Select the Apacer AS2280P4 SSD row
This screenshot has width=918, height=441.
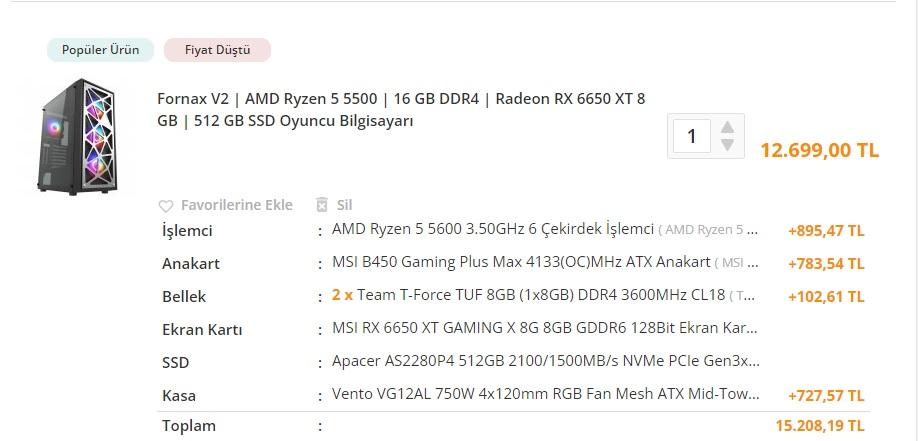click(x=545, y=362)
